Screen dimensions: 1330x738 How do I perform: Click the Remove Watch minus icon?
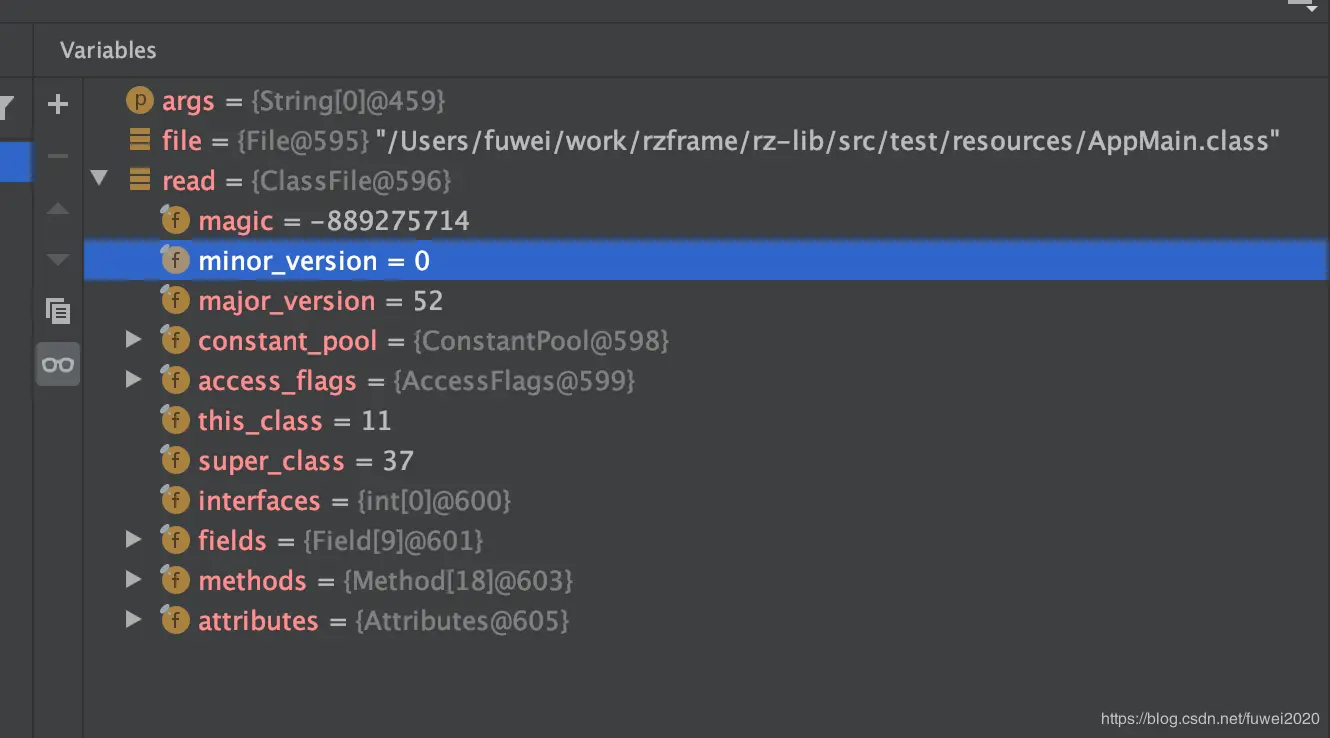click(58, 156)
